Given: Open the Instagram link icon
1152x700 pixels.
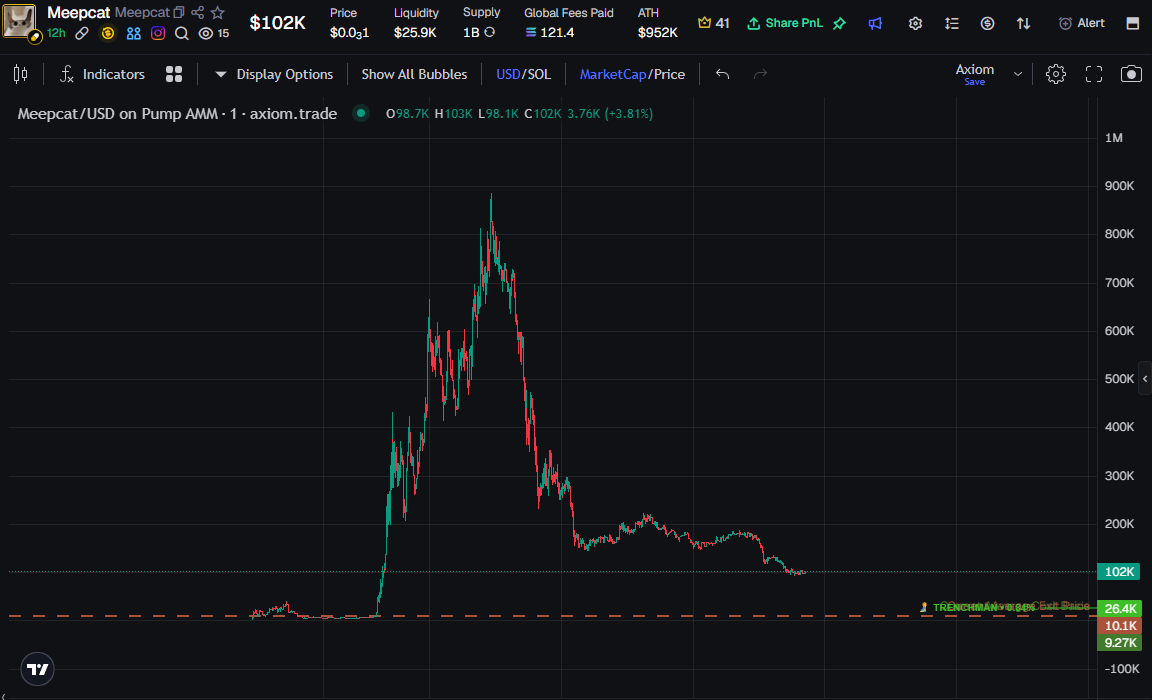Looking at the screenshot, I should click(x=158, y=33).
